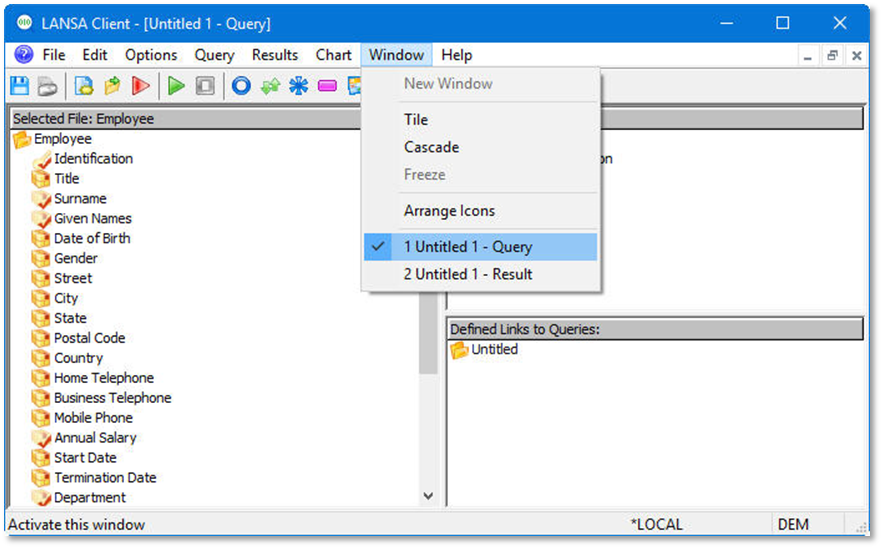Click the purple document icon beside File menu
The width and height of the screenshot is (882, 548).
(x=24, y=55)
